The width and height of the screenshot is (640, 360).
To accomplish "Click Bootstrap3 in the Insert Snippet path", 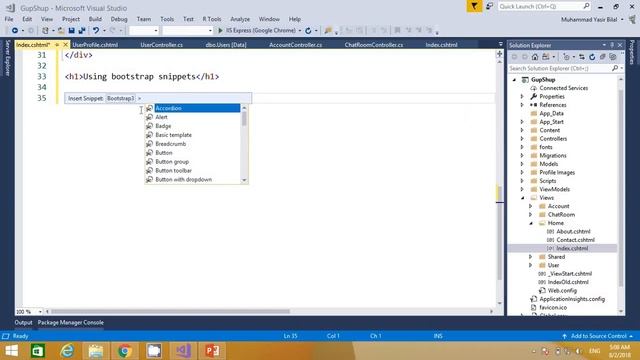I will (x=120, y=98).
